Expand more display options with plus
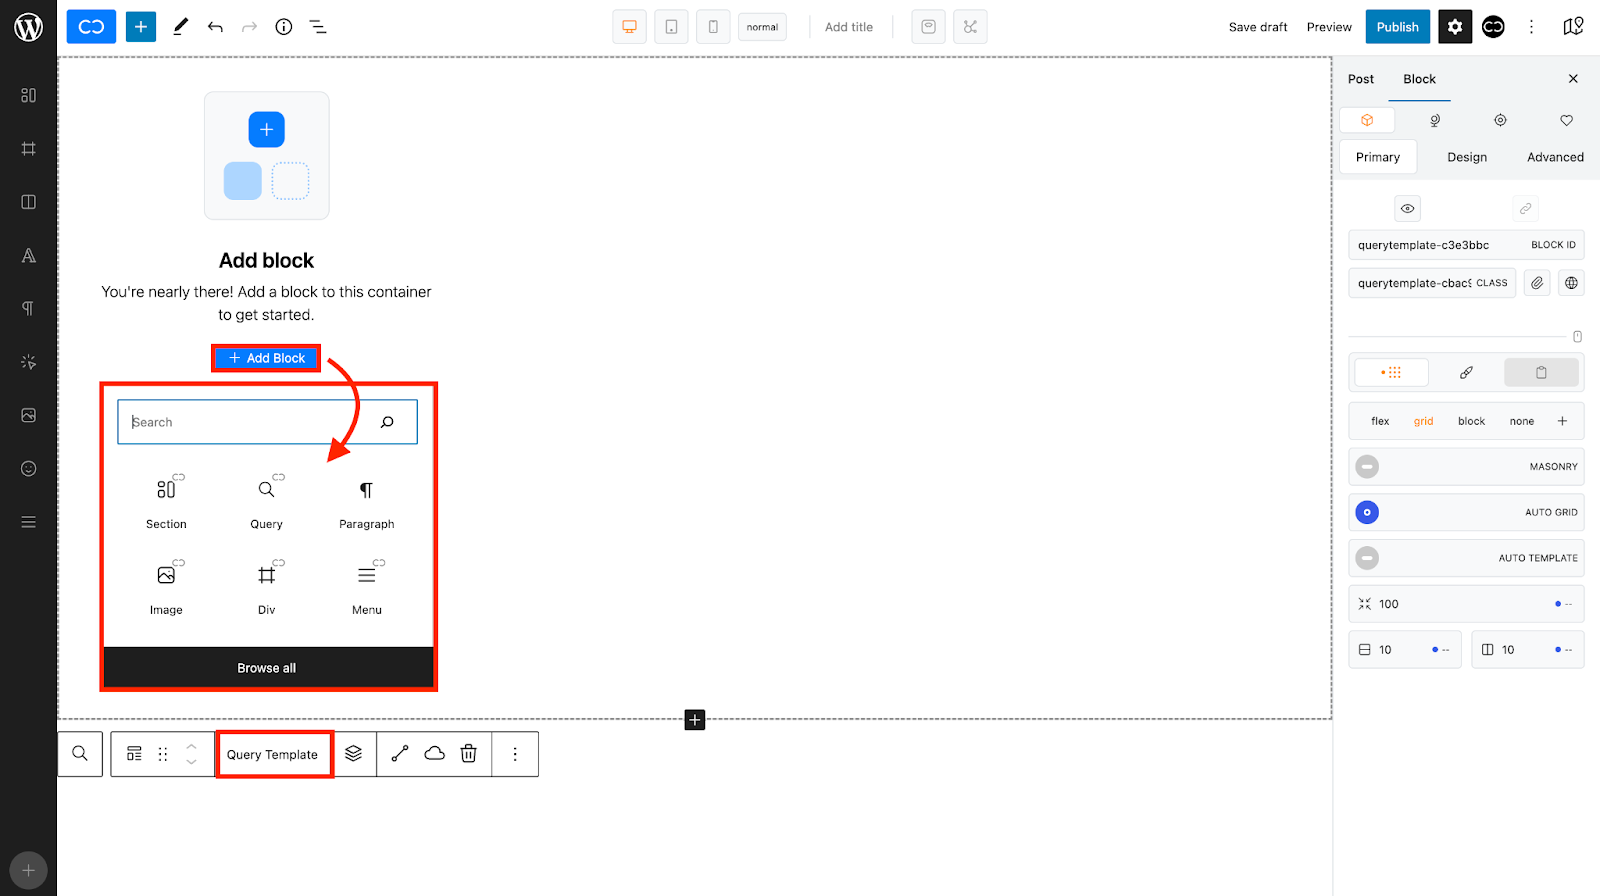This screenshot has width=1600, height=896. (x=1562, y=421)
